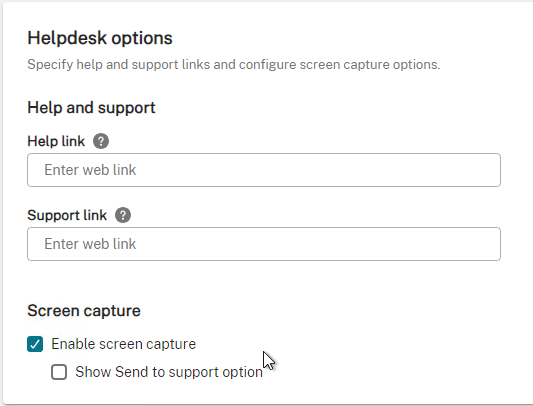This screenshot has height=406, width=533.
Task: Click the "Enter web link" placeholder under Help link
Action: [x=90, y=170]
